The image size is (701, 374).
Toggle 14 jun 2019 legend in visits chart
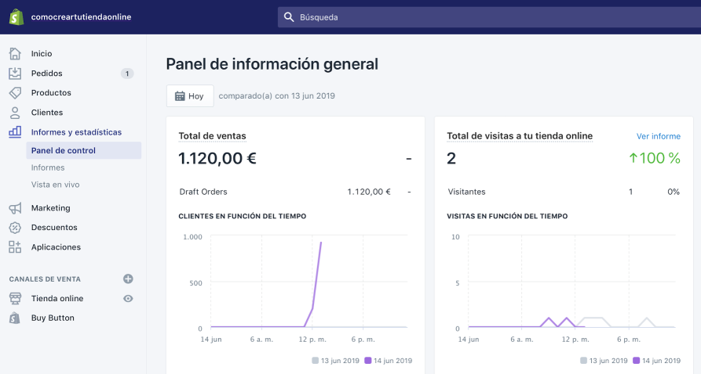657,361
